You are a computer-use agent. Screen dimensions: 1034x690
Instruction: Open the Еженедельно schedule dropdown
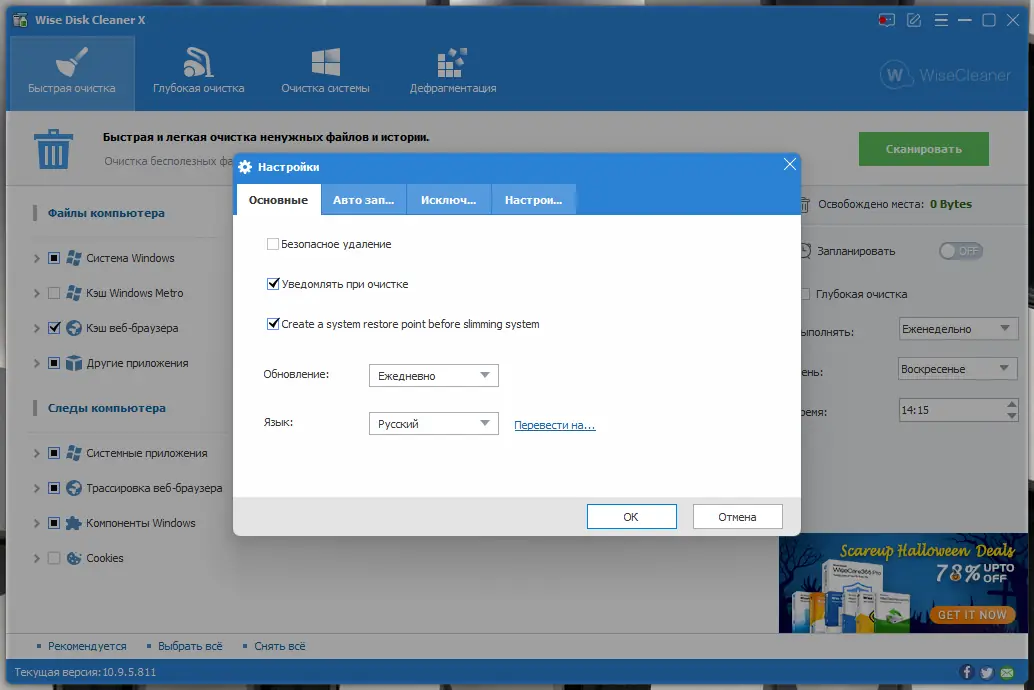958,329
